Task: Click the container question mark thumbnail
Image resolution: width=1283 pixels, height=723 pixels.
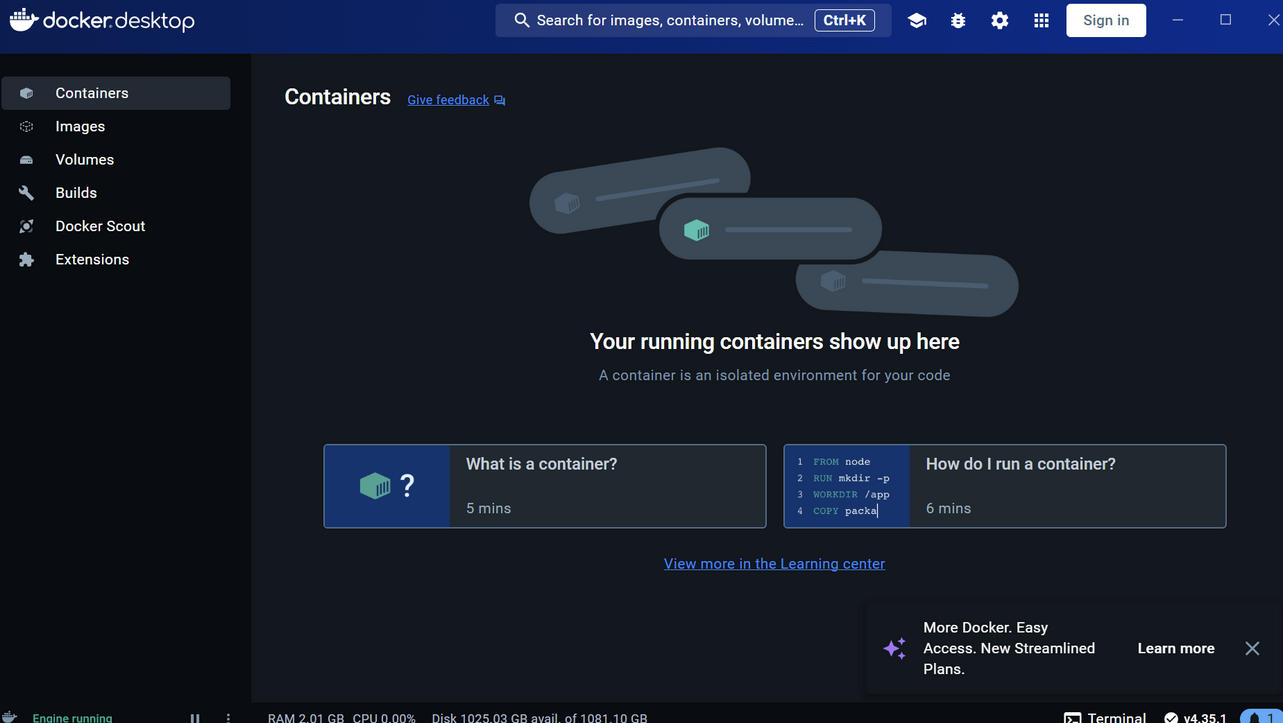Action: point(387,486)
